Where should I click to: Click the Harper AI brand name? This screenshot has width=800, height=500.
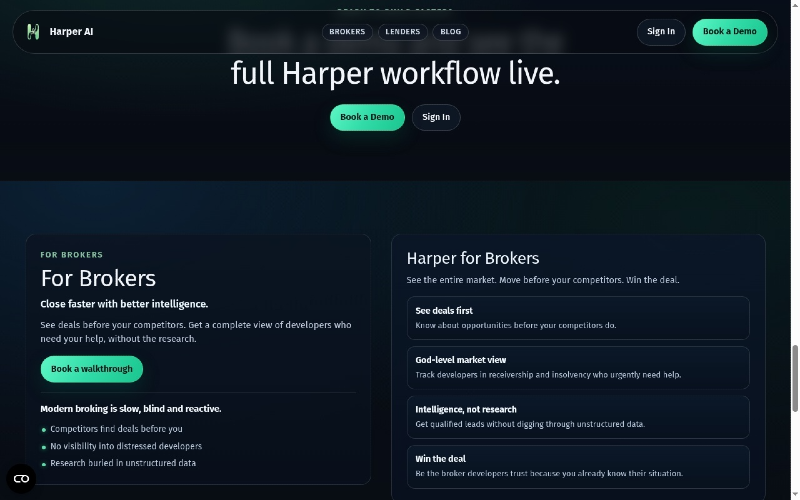(x=71, y=32)
